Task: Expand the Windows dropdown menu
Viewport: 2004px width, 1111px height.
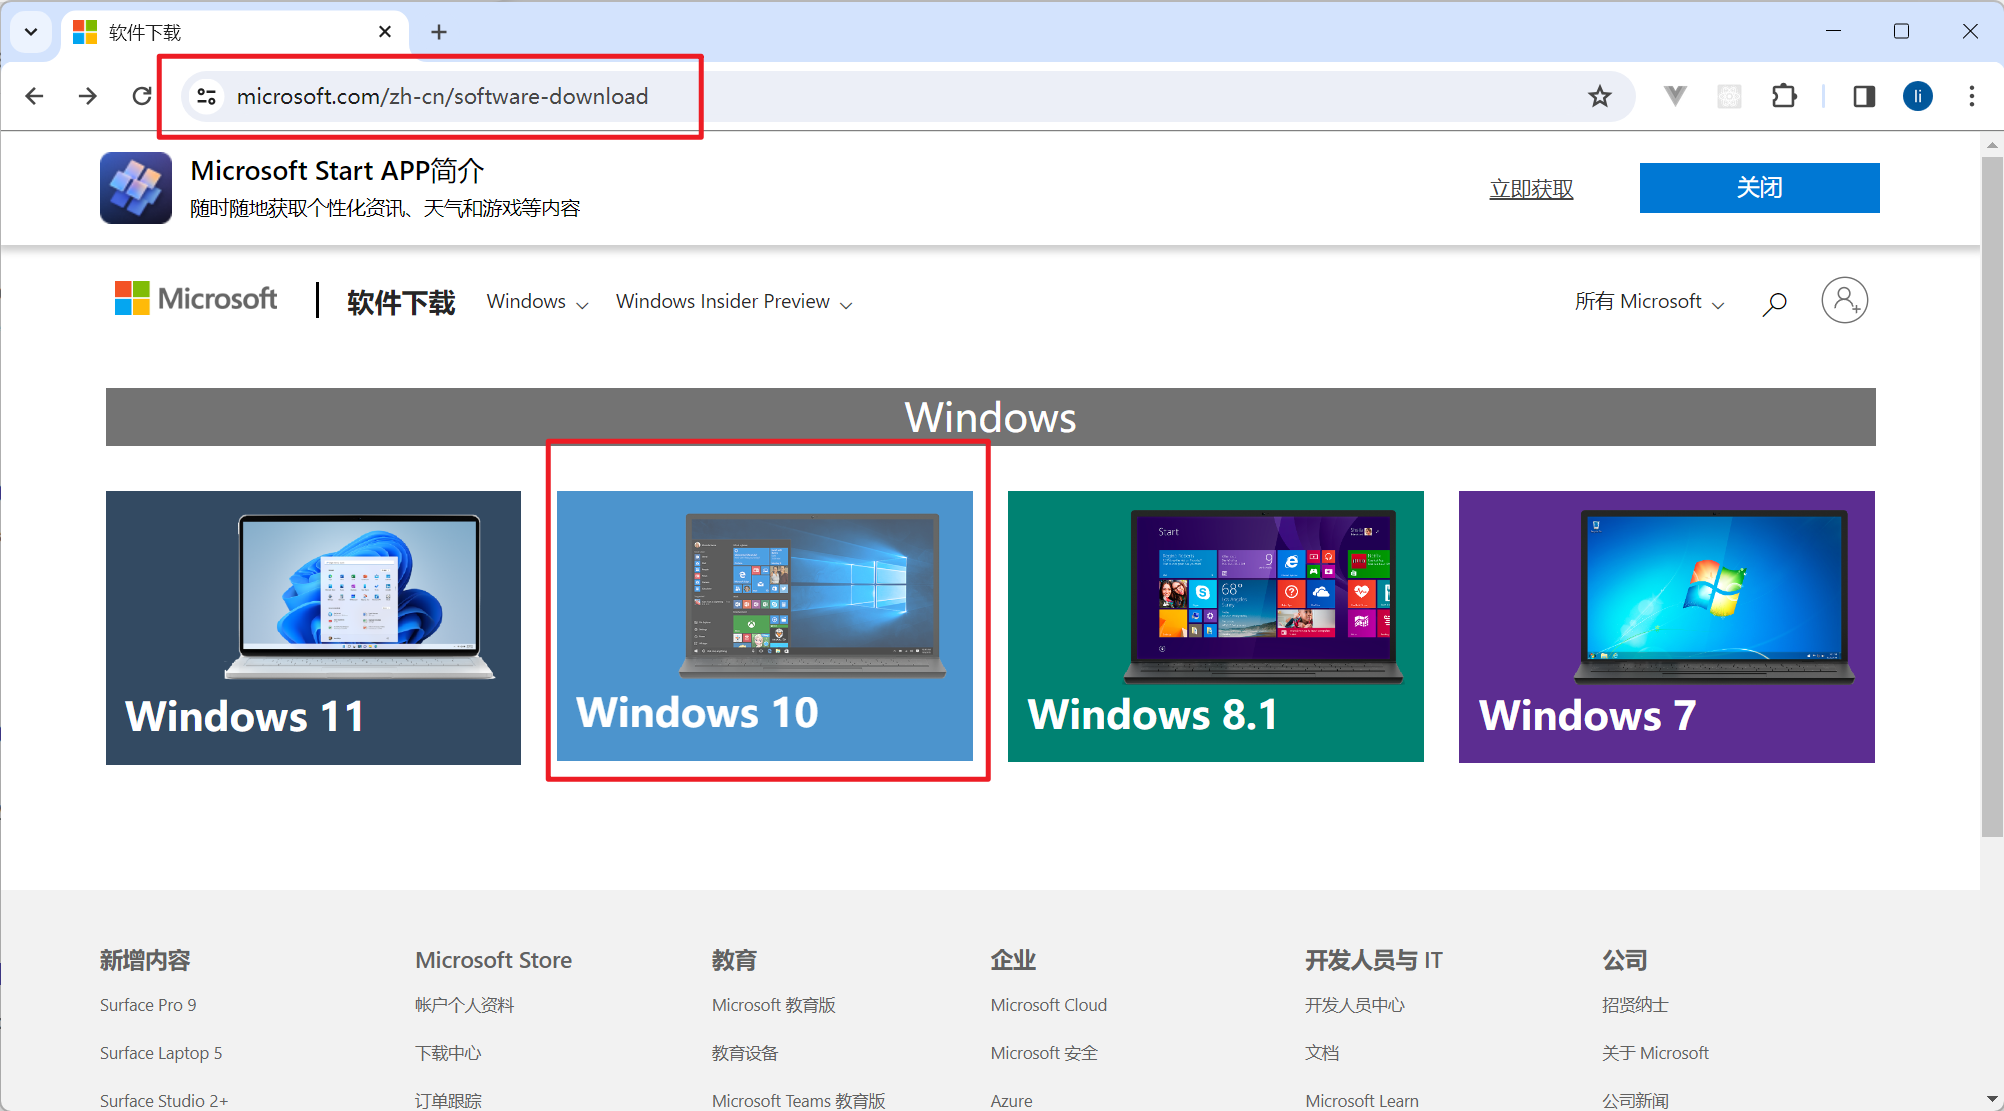Action: click(x=538, y=302)
